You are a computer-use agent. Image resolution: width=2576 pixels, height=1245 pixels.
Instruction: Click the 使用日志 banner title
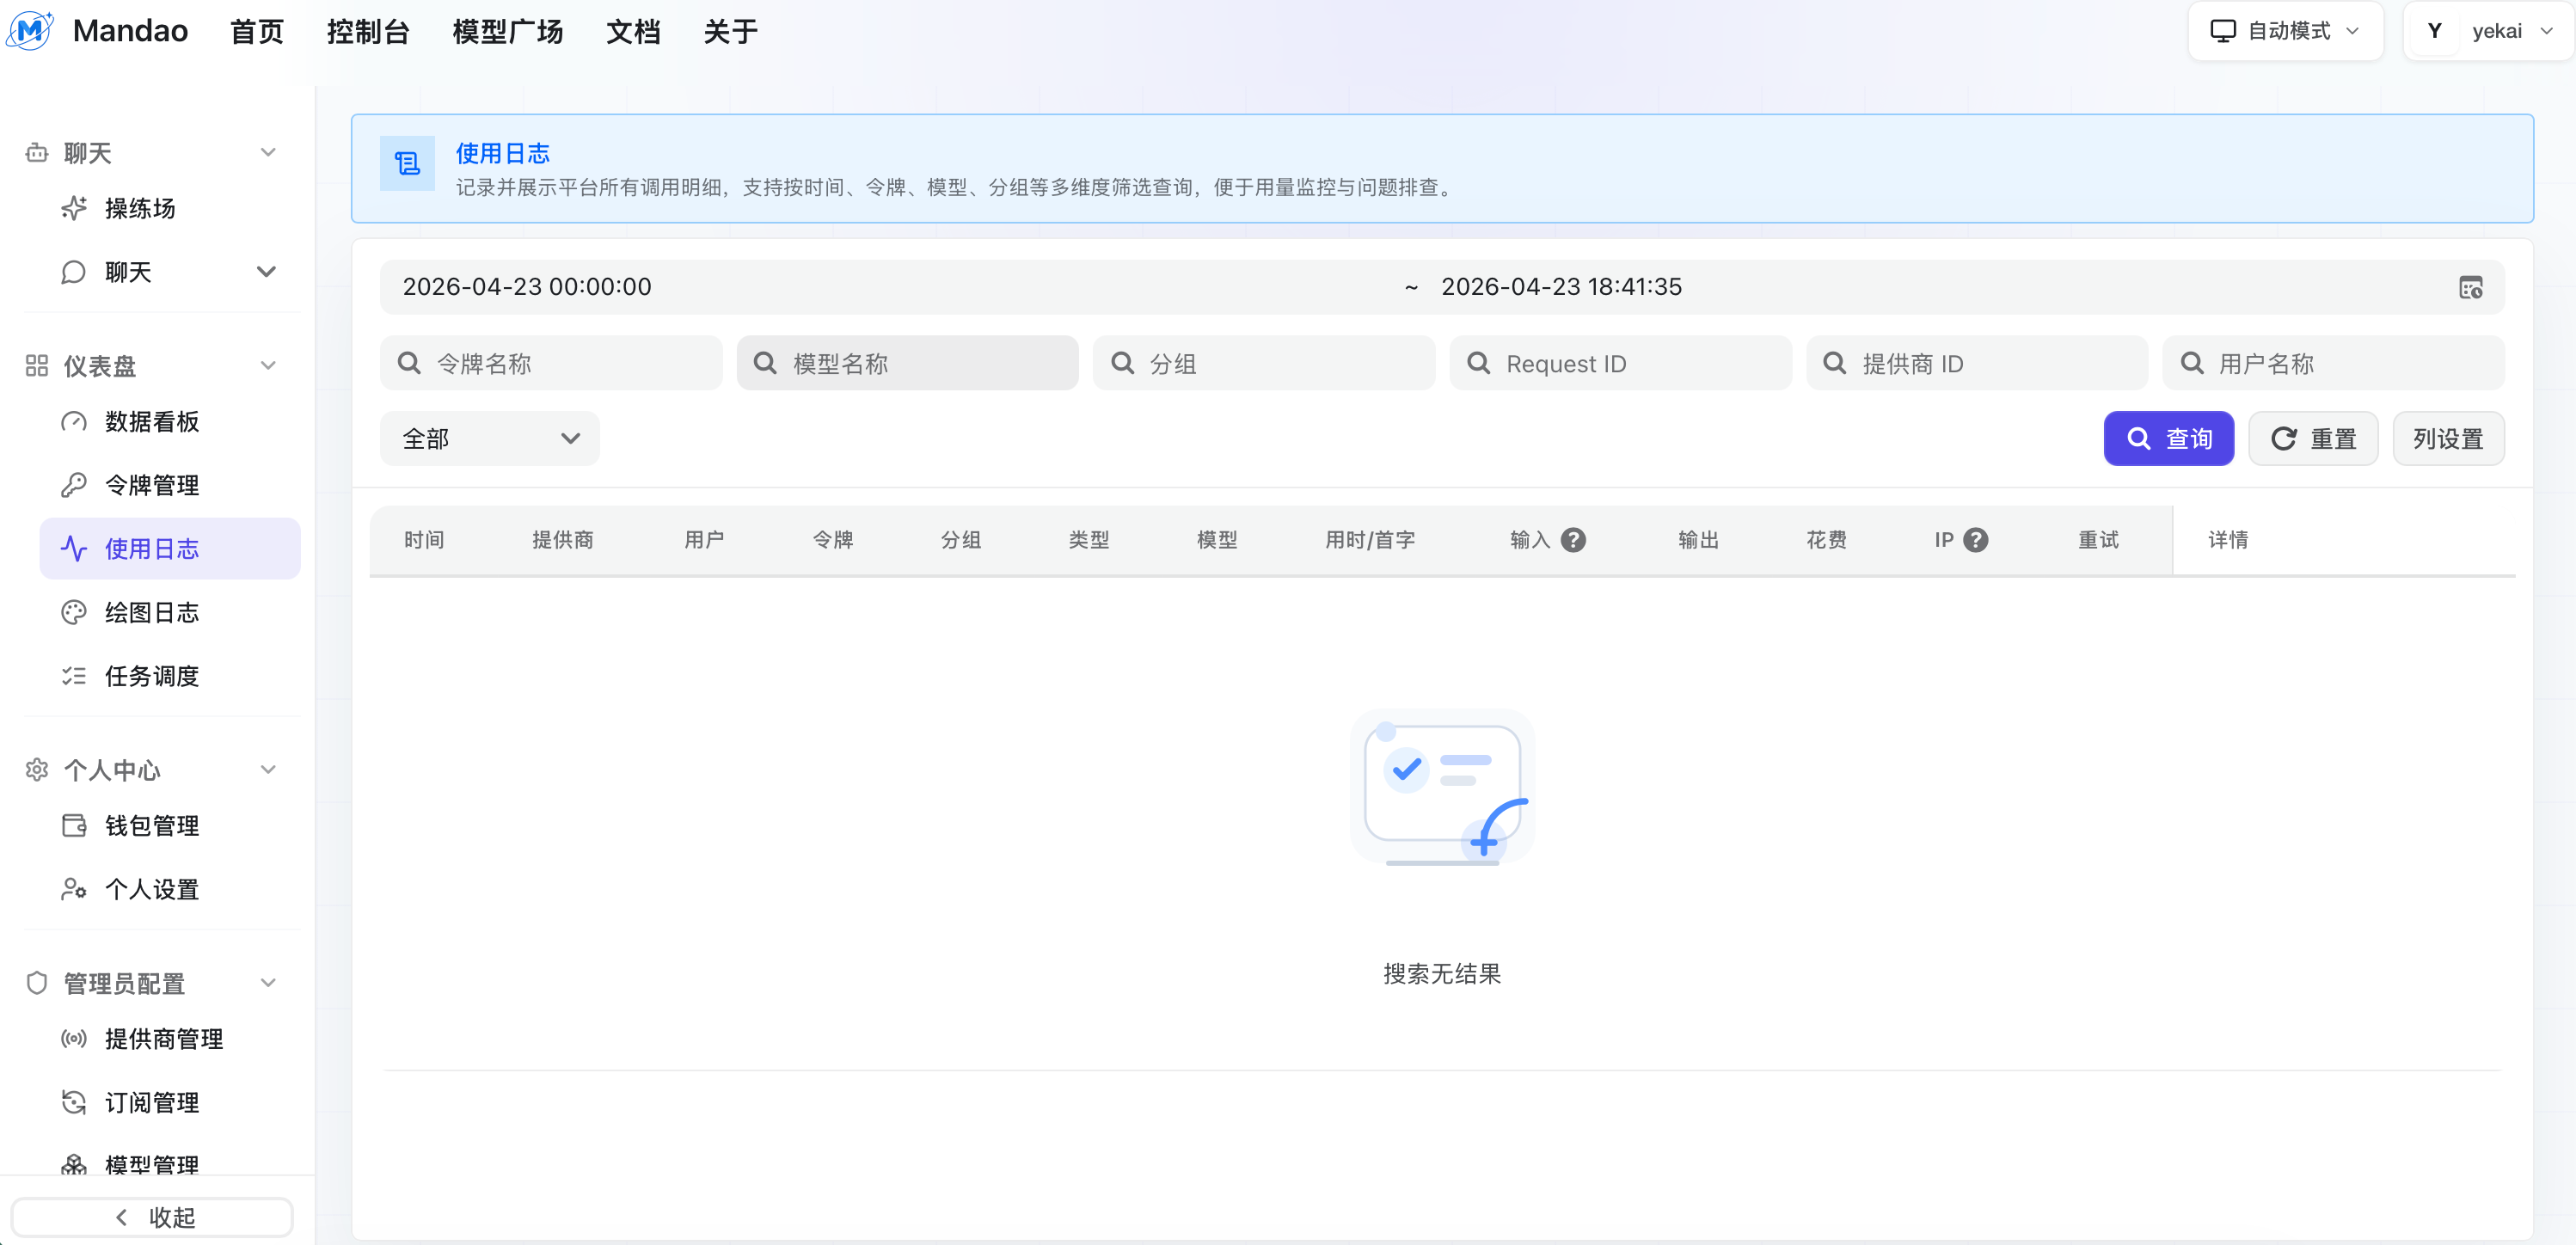tap(502, 153)
